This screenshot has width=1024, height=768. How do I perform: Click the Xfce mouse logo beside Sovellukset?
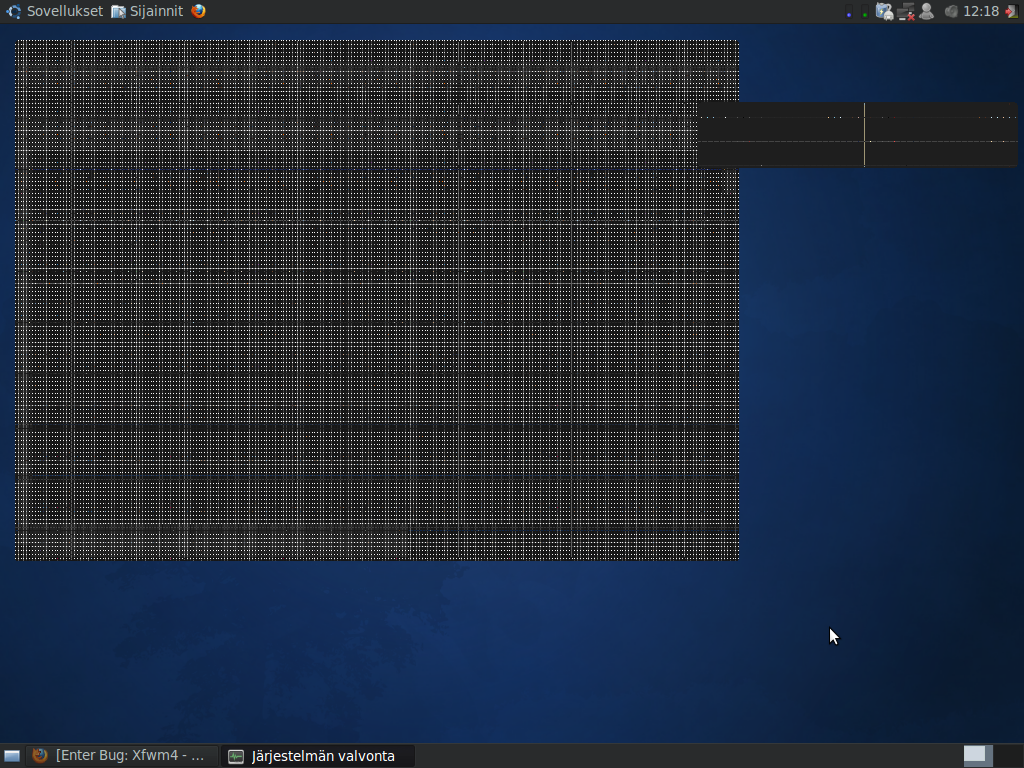[13, 11]
